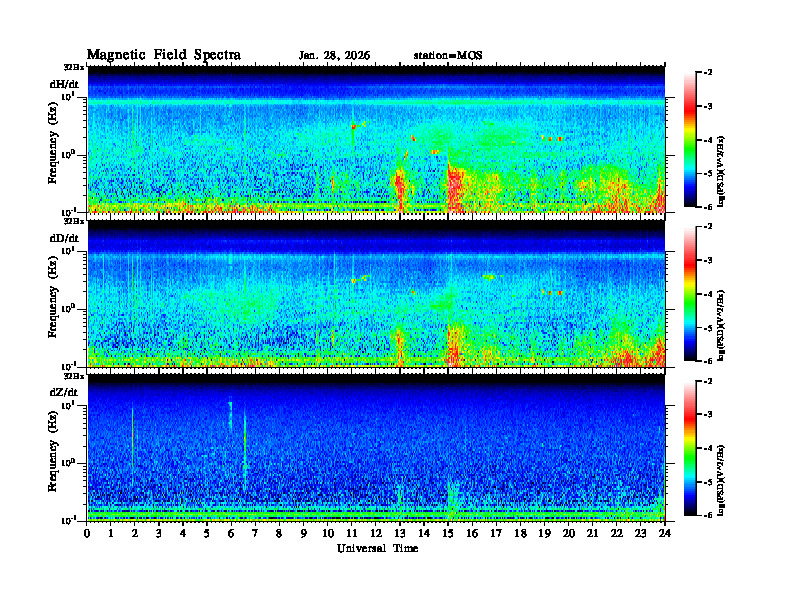Click hour 10 on the time axis

pos(328,534)
